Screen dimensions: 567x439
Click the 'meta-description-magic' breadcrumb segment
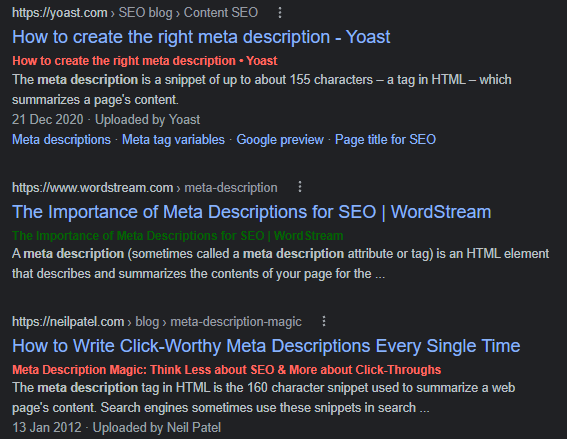236,322
